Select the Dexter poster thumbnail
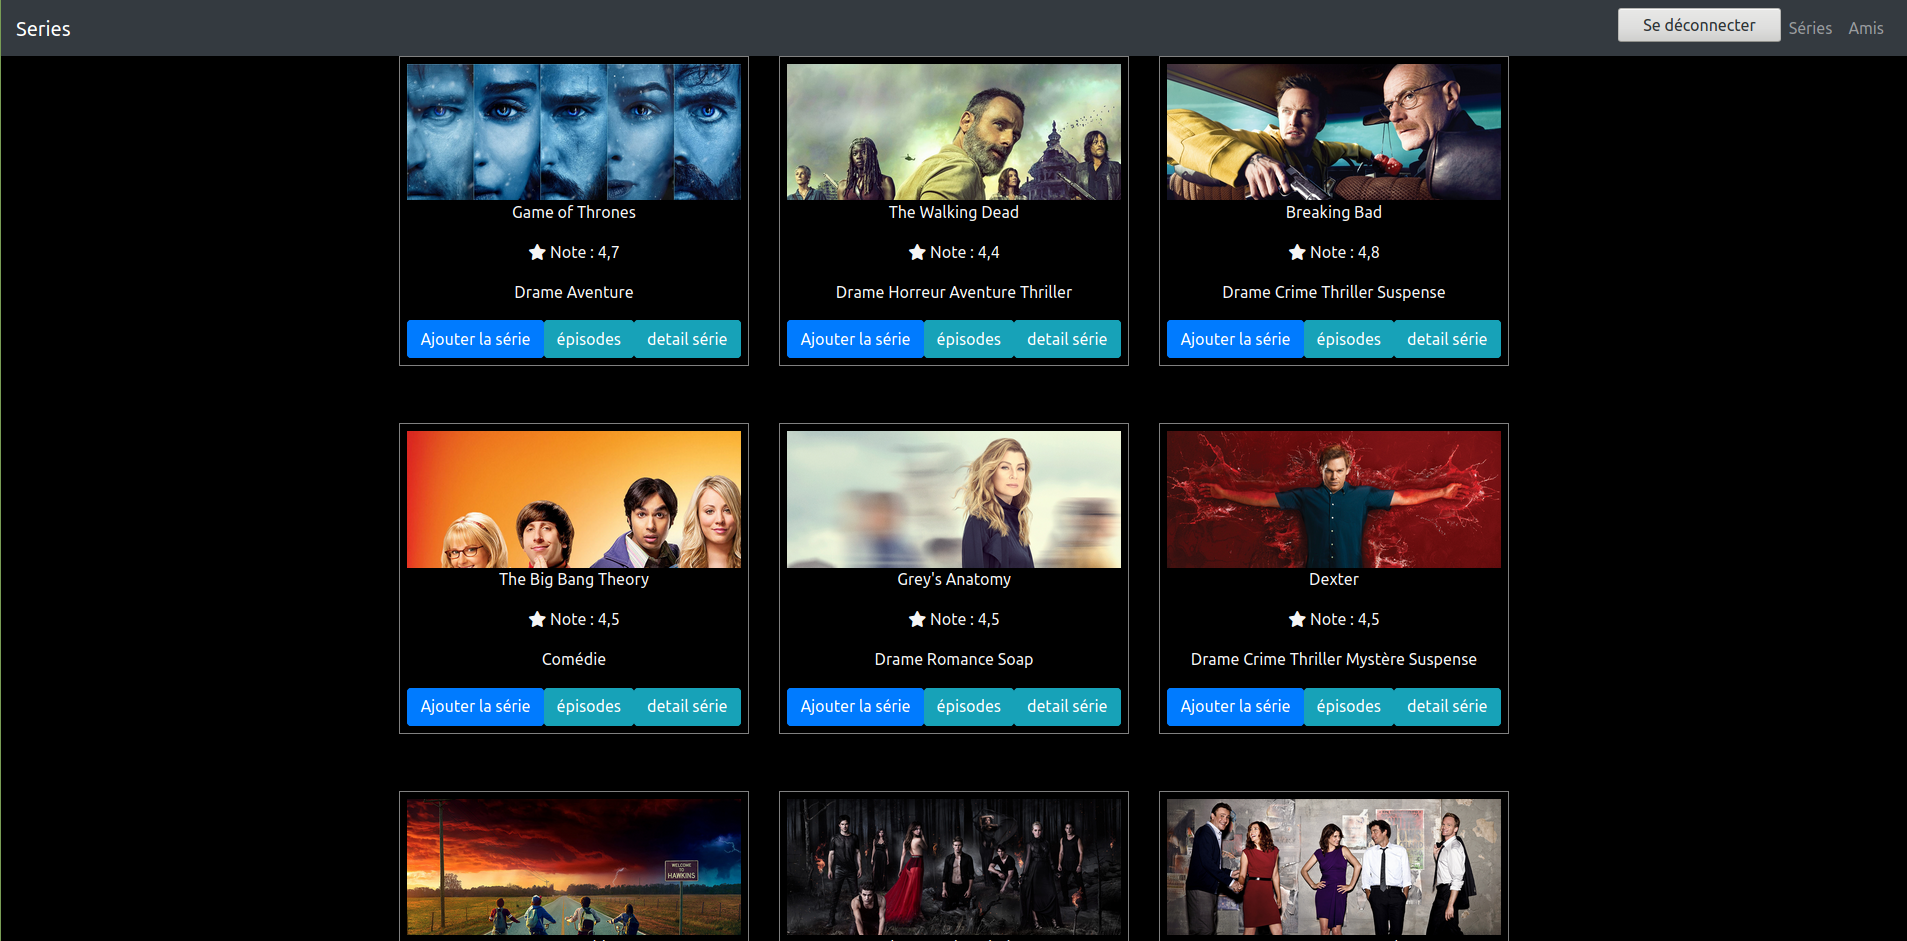 pyautogui.click(x=1334, y=499)
